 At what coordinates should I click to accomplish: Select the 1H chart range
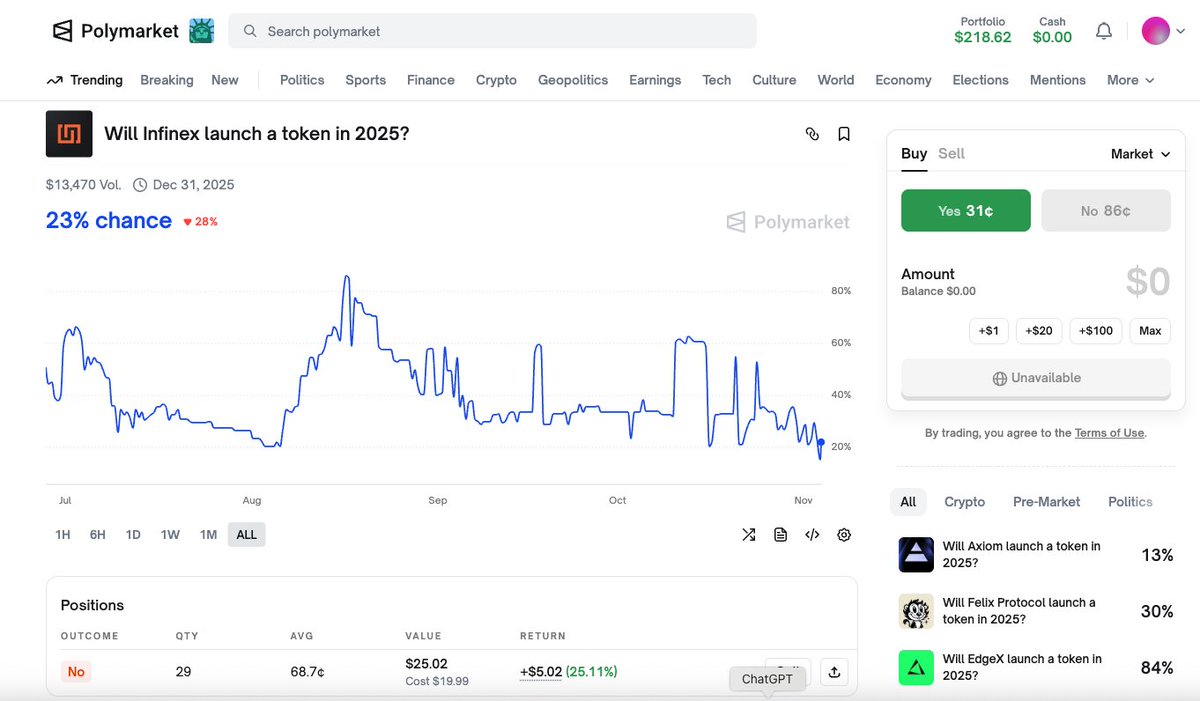click(x=62, y=535)
